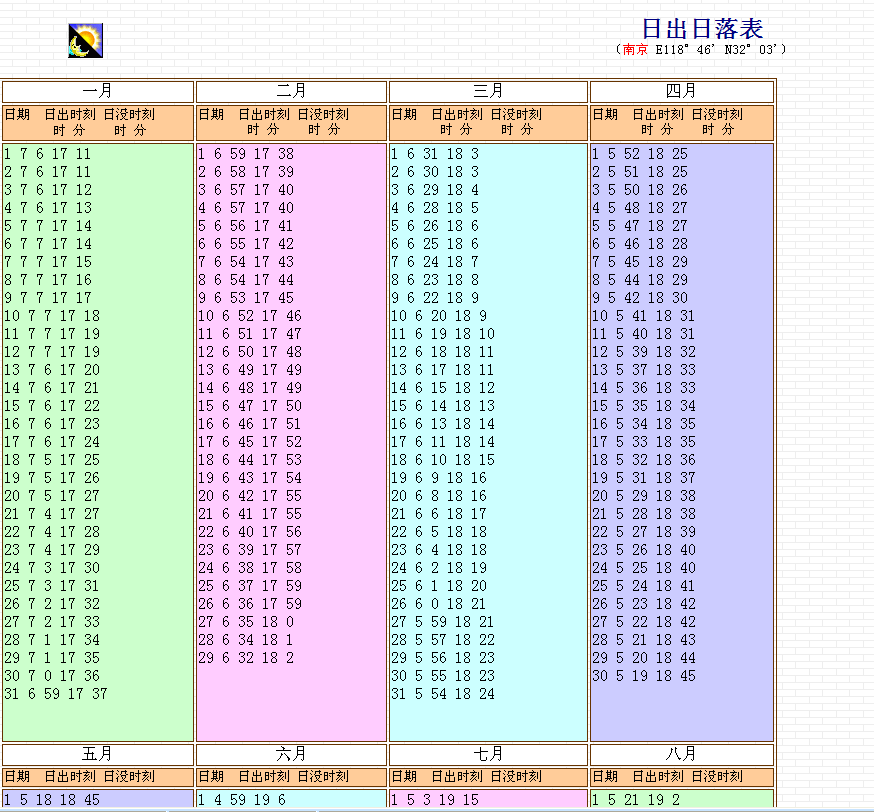The width and height of the screenshot is (874, 812).
Task: Click March row '26 6 0 18 21'
Action: 439,604
